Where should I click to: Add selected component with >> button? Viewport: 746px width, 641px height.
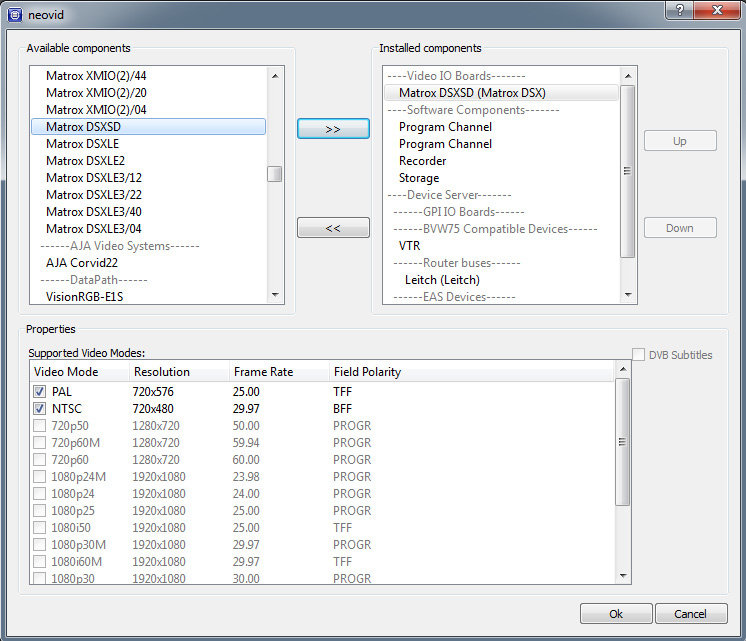[x=333, y=129]
